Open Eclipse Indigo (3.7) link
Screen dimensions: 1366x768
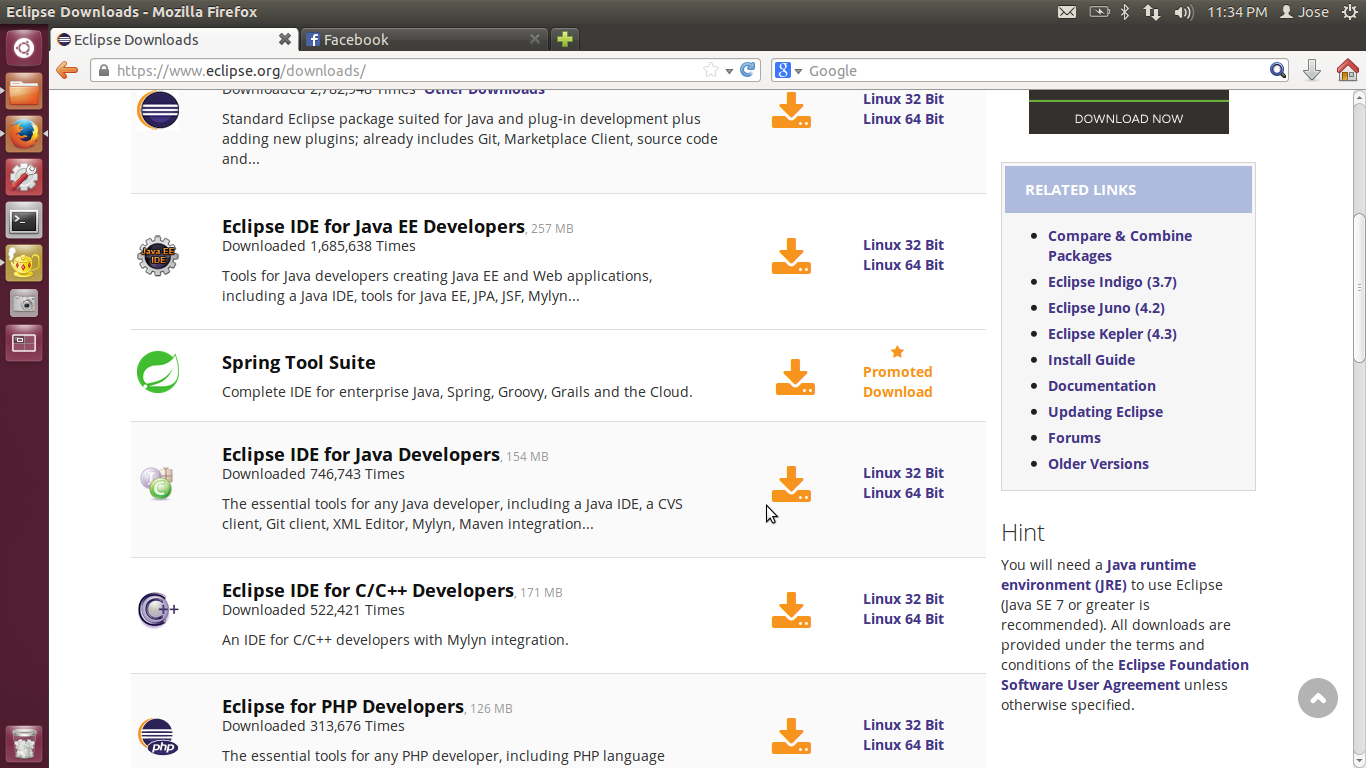pyautogui.click(x=1112, y=282)
